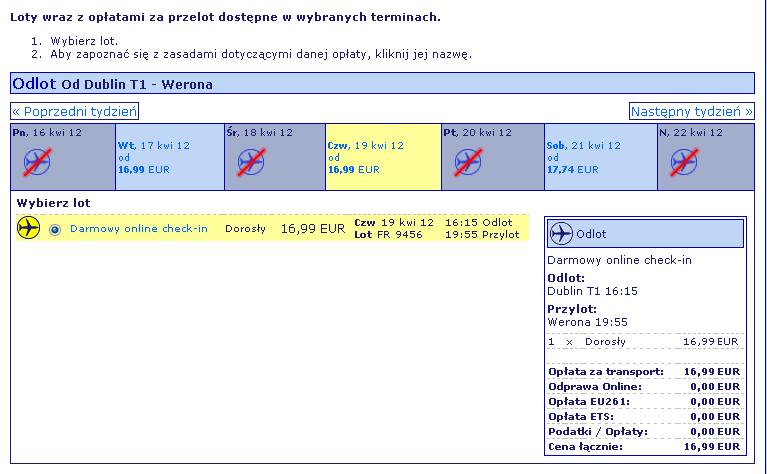Select Czw, 19 kwi 12 date tab
767x474 pixels.
click(x=383, y=157)
